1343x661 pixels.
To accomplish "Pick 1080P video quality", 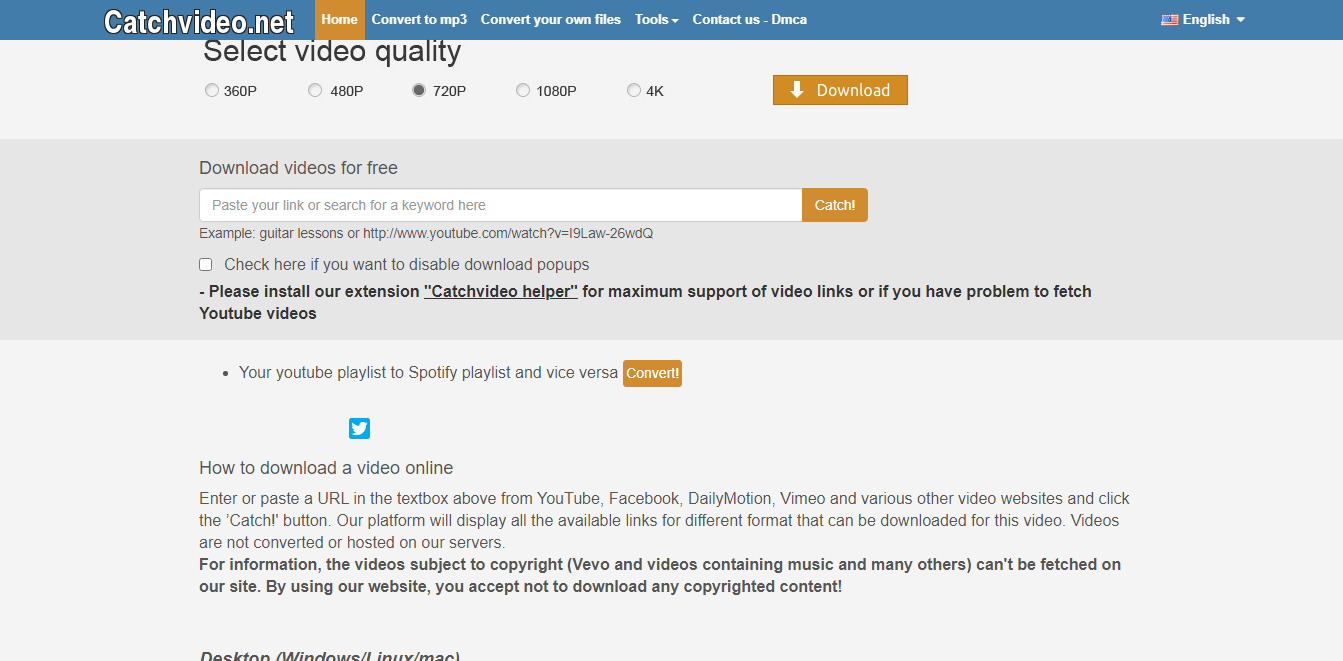I will [x=523, y=91].
